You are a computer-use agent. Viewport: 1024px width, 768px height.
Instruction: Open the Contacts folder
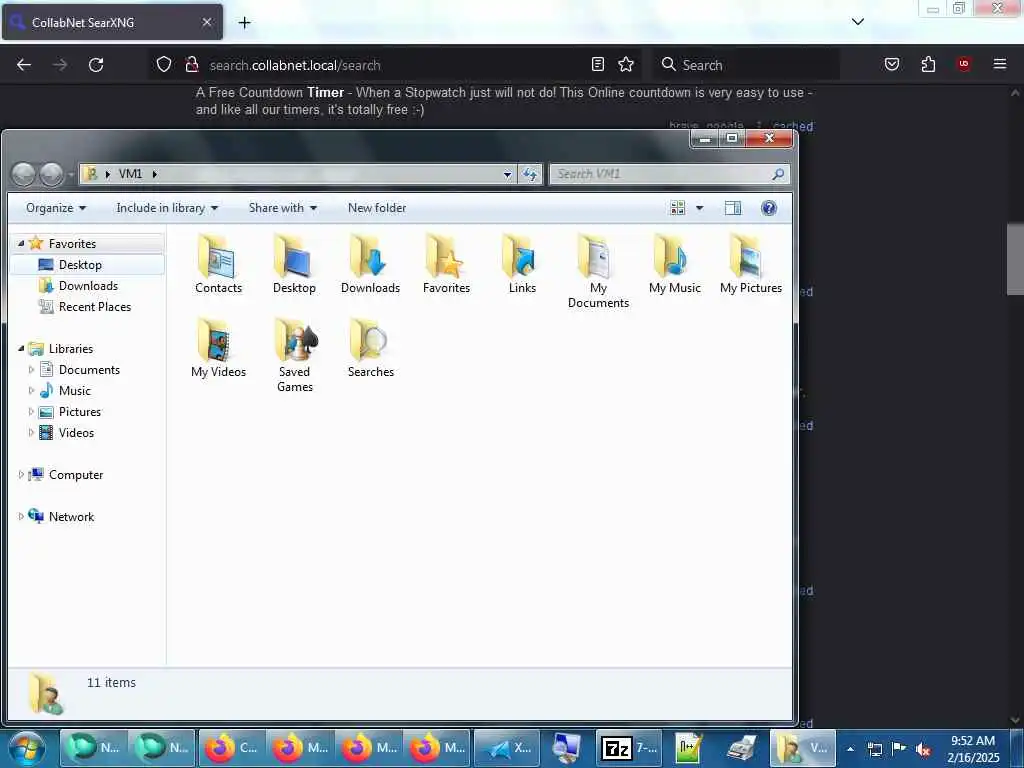tap(218, 264)
